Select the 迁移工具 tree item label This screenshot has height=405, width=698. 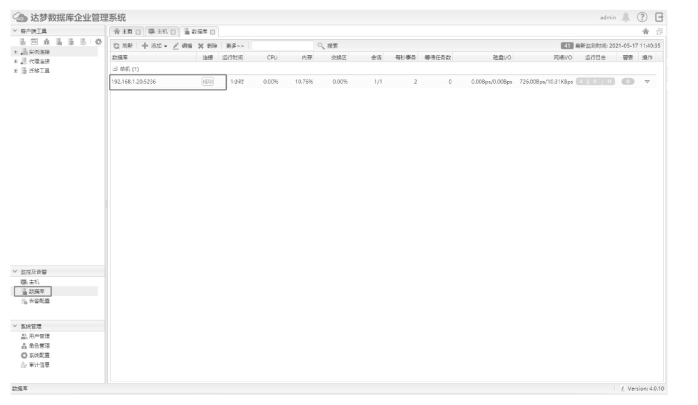click(39, 71)
